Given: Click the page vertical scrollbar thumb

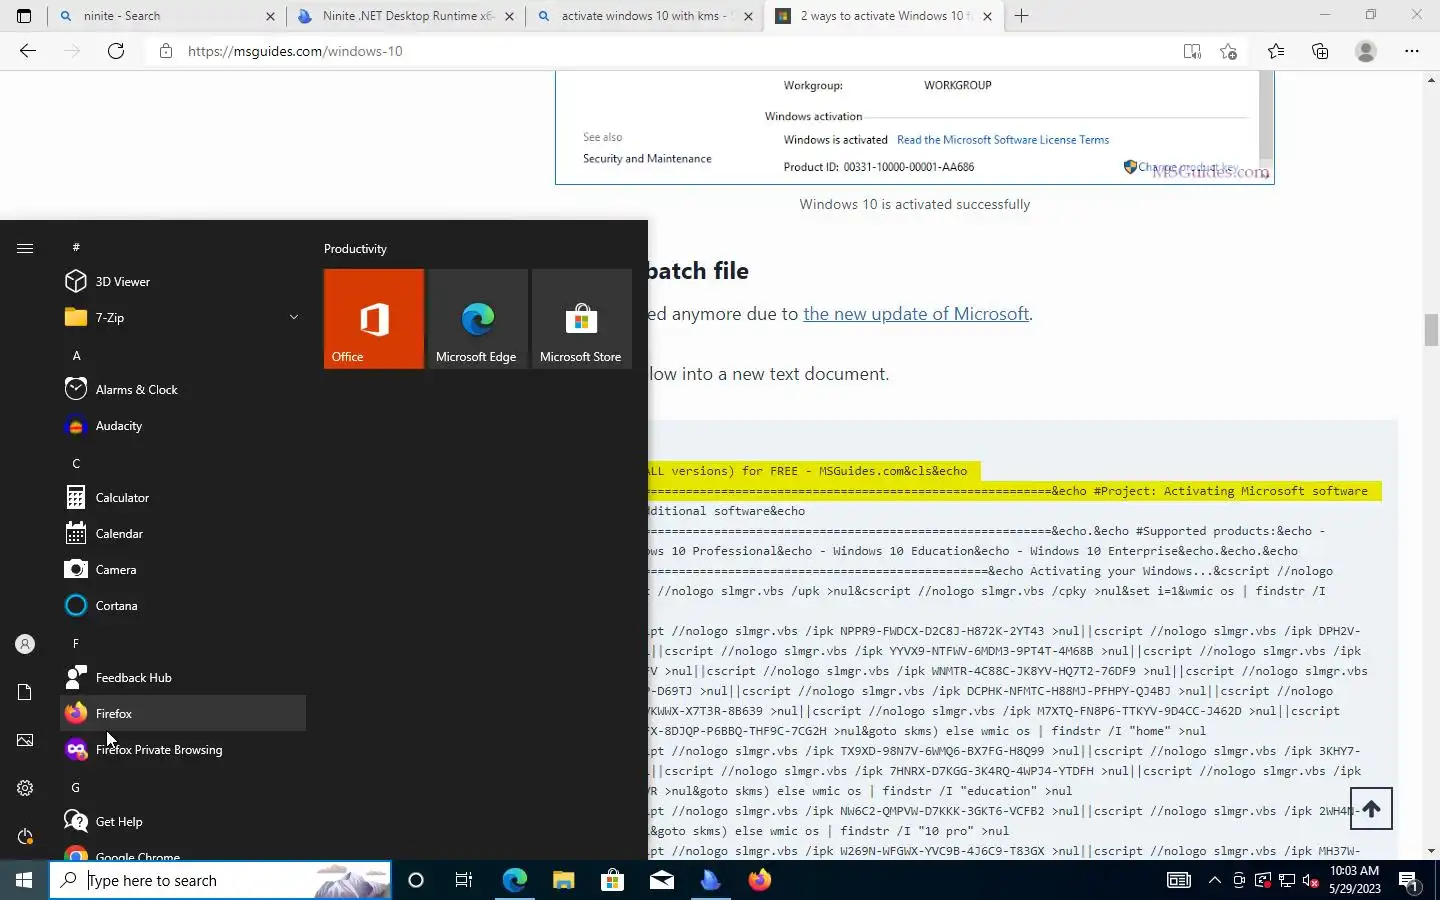Looking at the screenshot, I should point(1432,329).
